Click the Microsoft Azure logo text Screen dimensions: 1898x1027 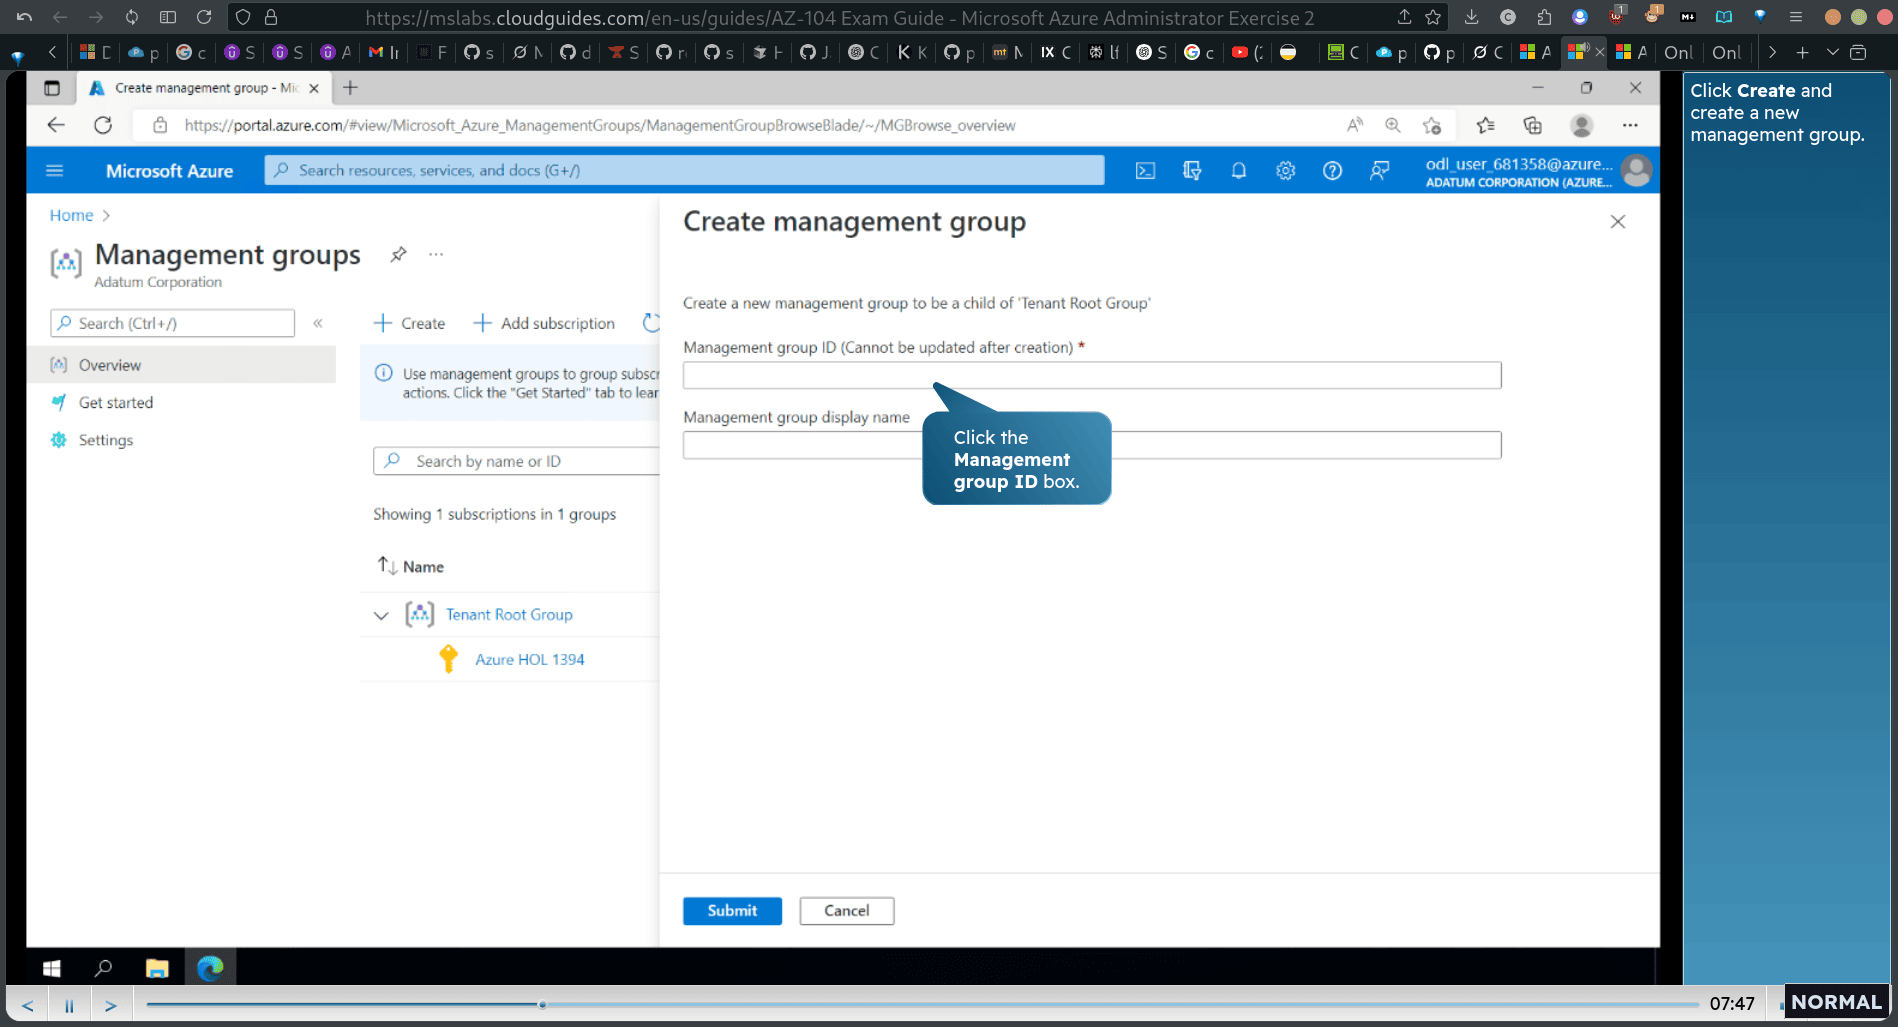tap(169, 171)
